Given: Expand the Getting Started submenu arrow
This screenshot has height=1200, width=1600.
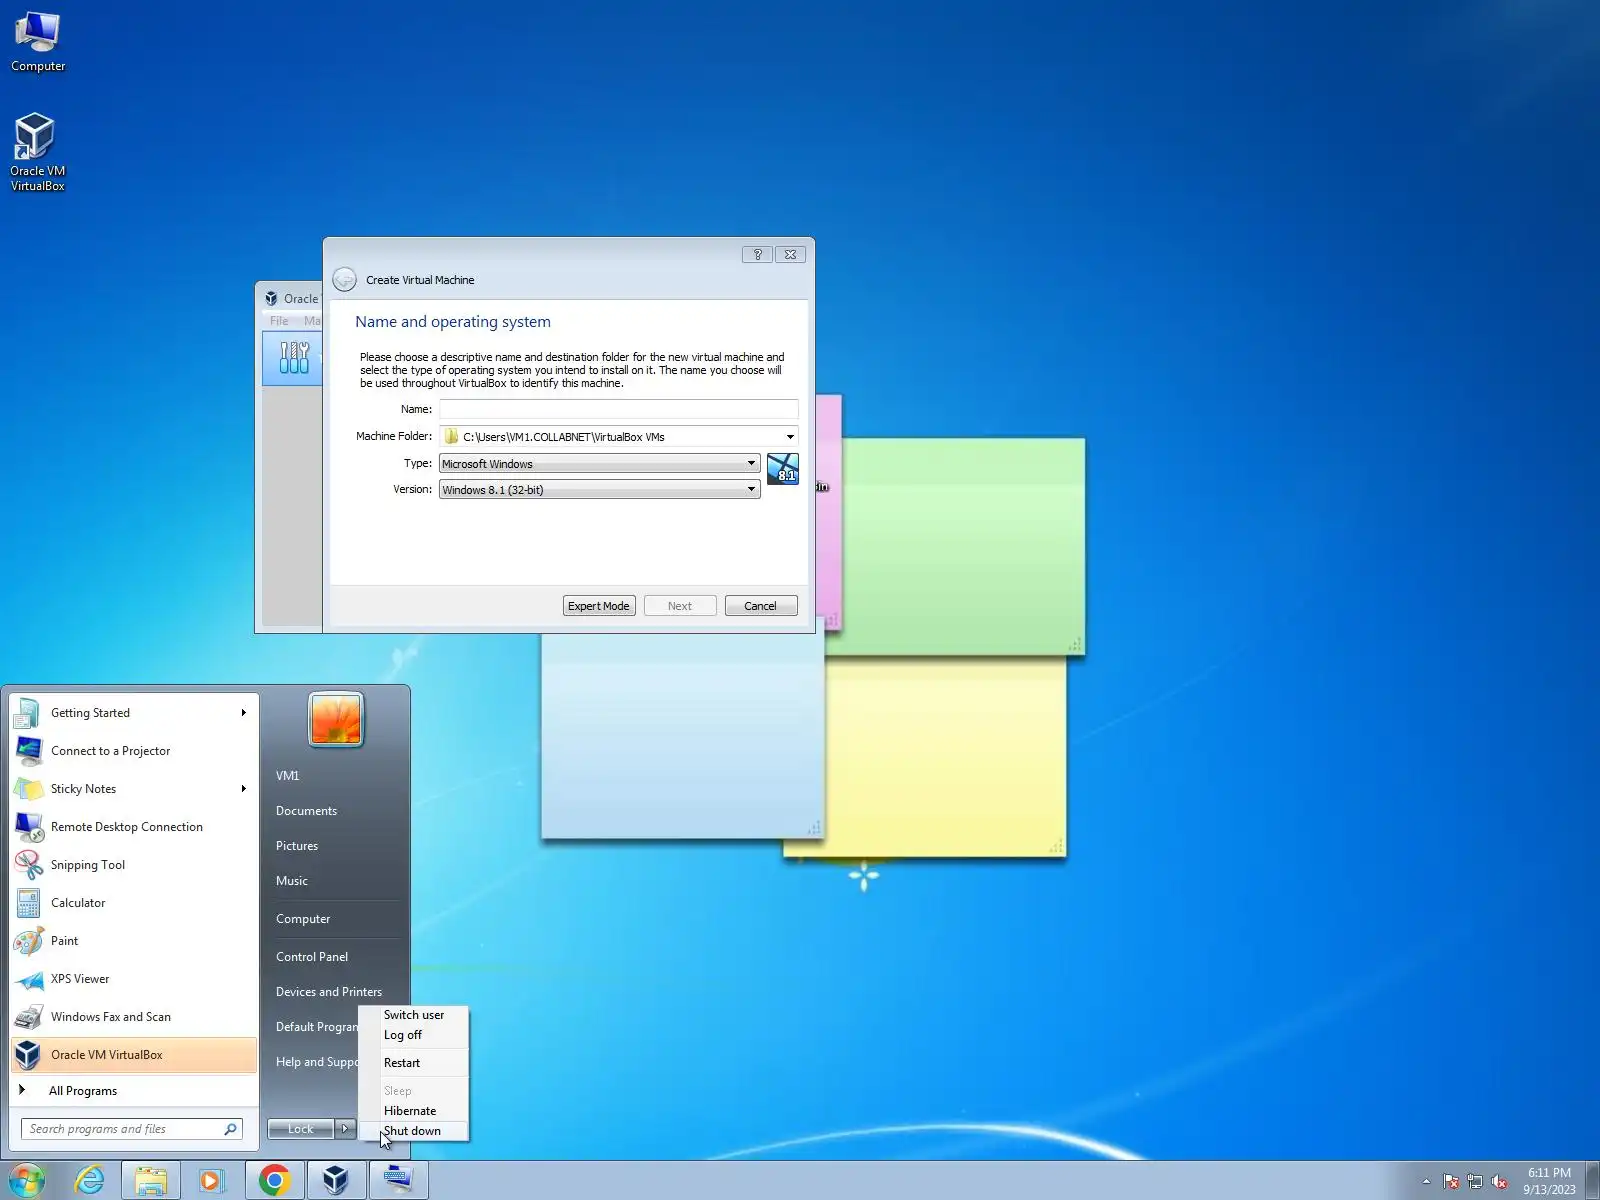Looking at the screenshot, I should tap(243, 713).
